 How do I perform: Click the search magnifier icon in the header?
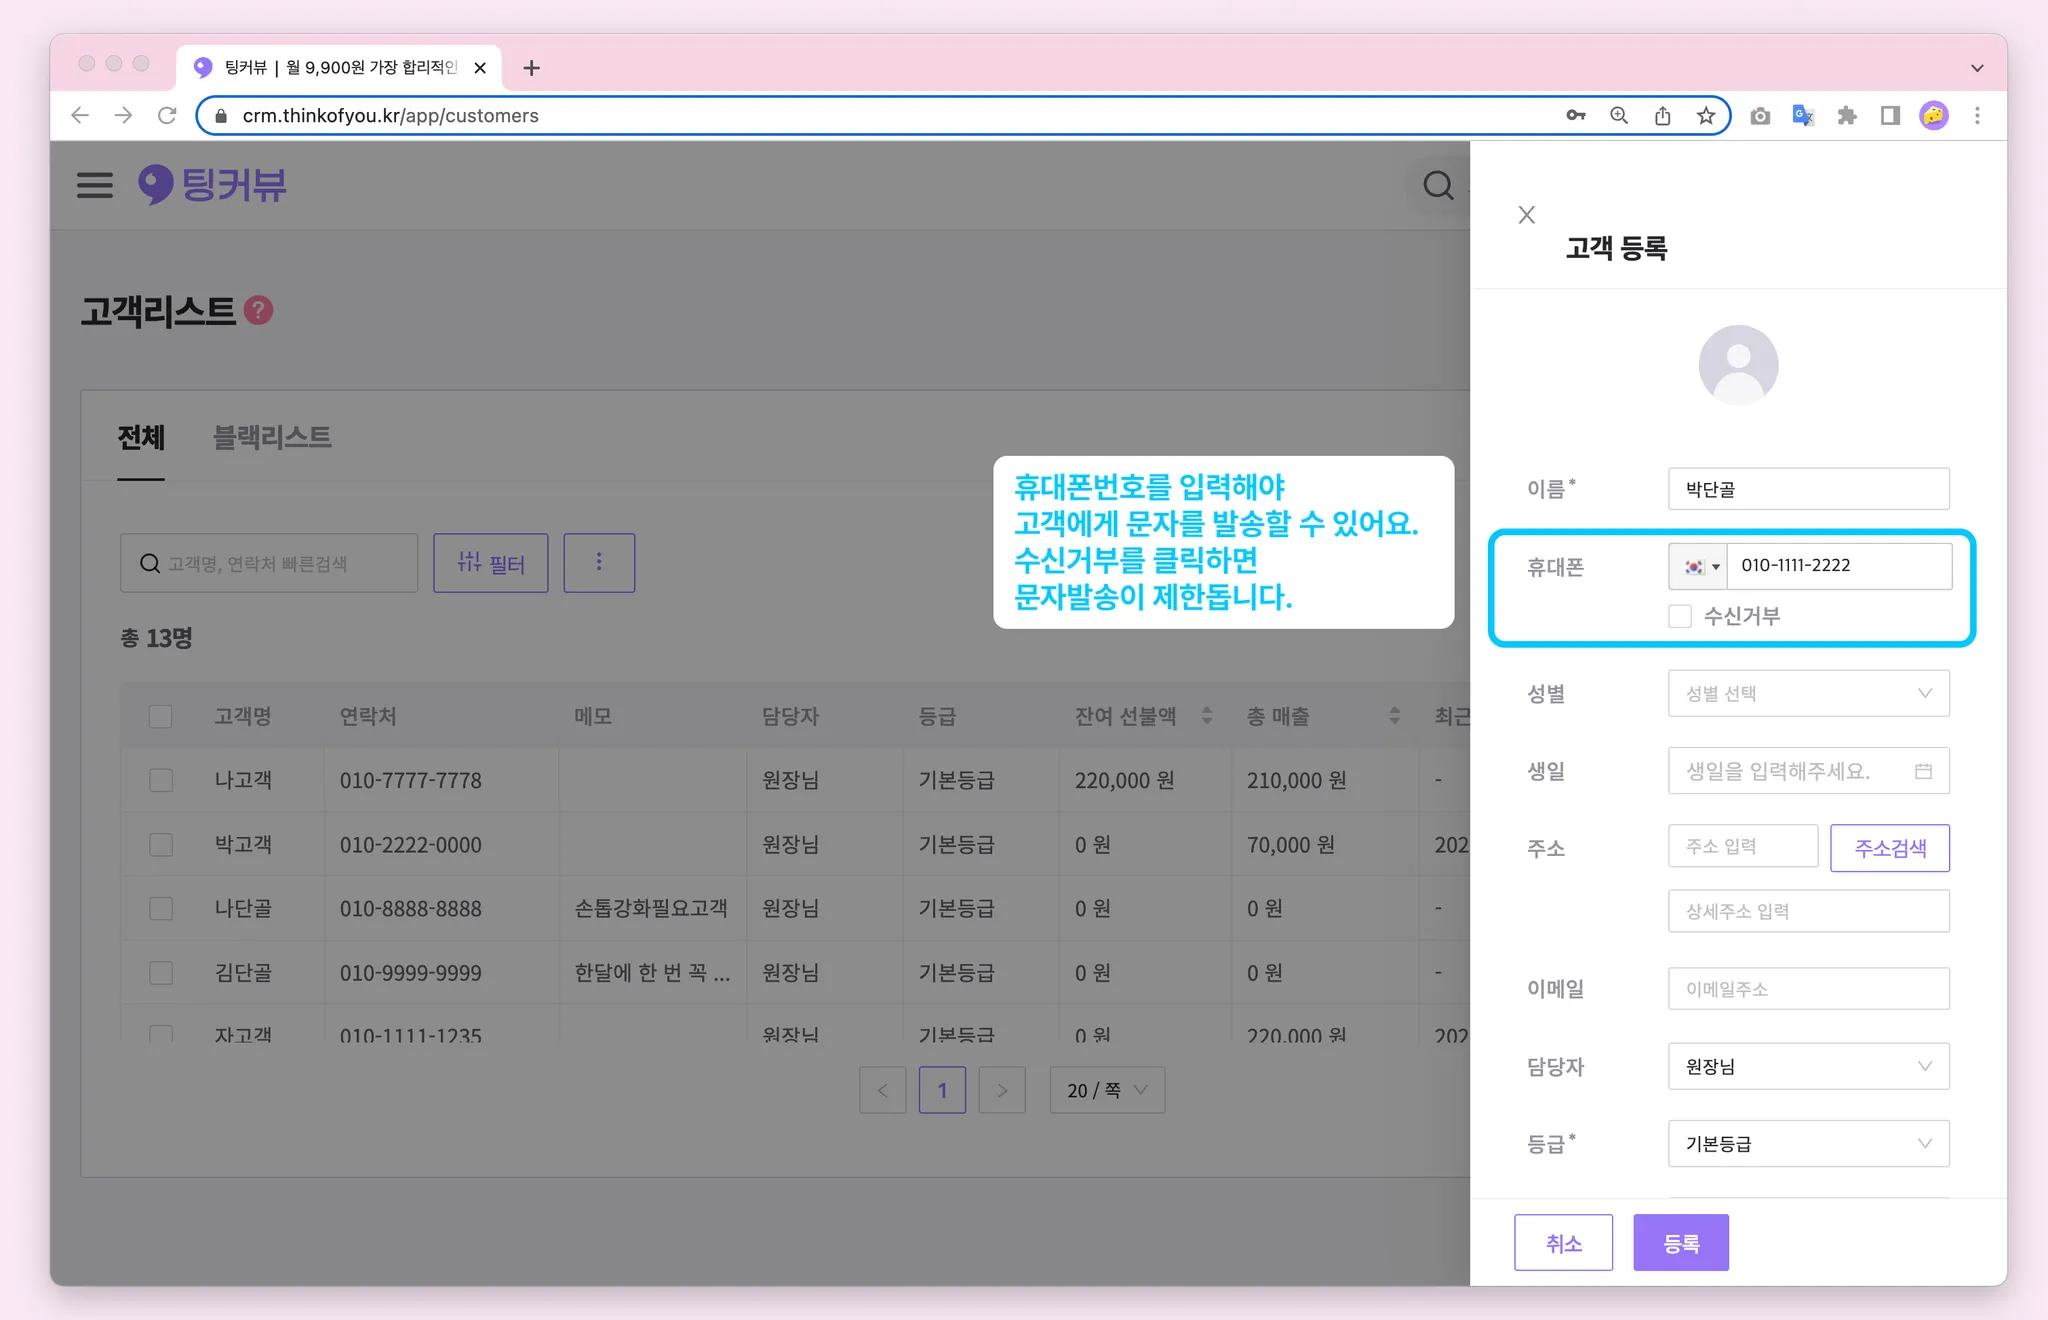point(1438,185)
